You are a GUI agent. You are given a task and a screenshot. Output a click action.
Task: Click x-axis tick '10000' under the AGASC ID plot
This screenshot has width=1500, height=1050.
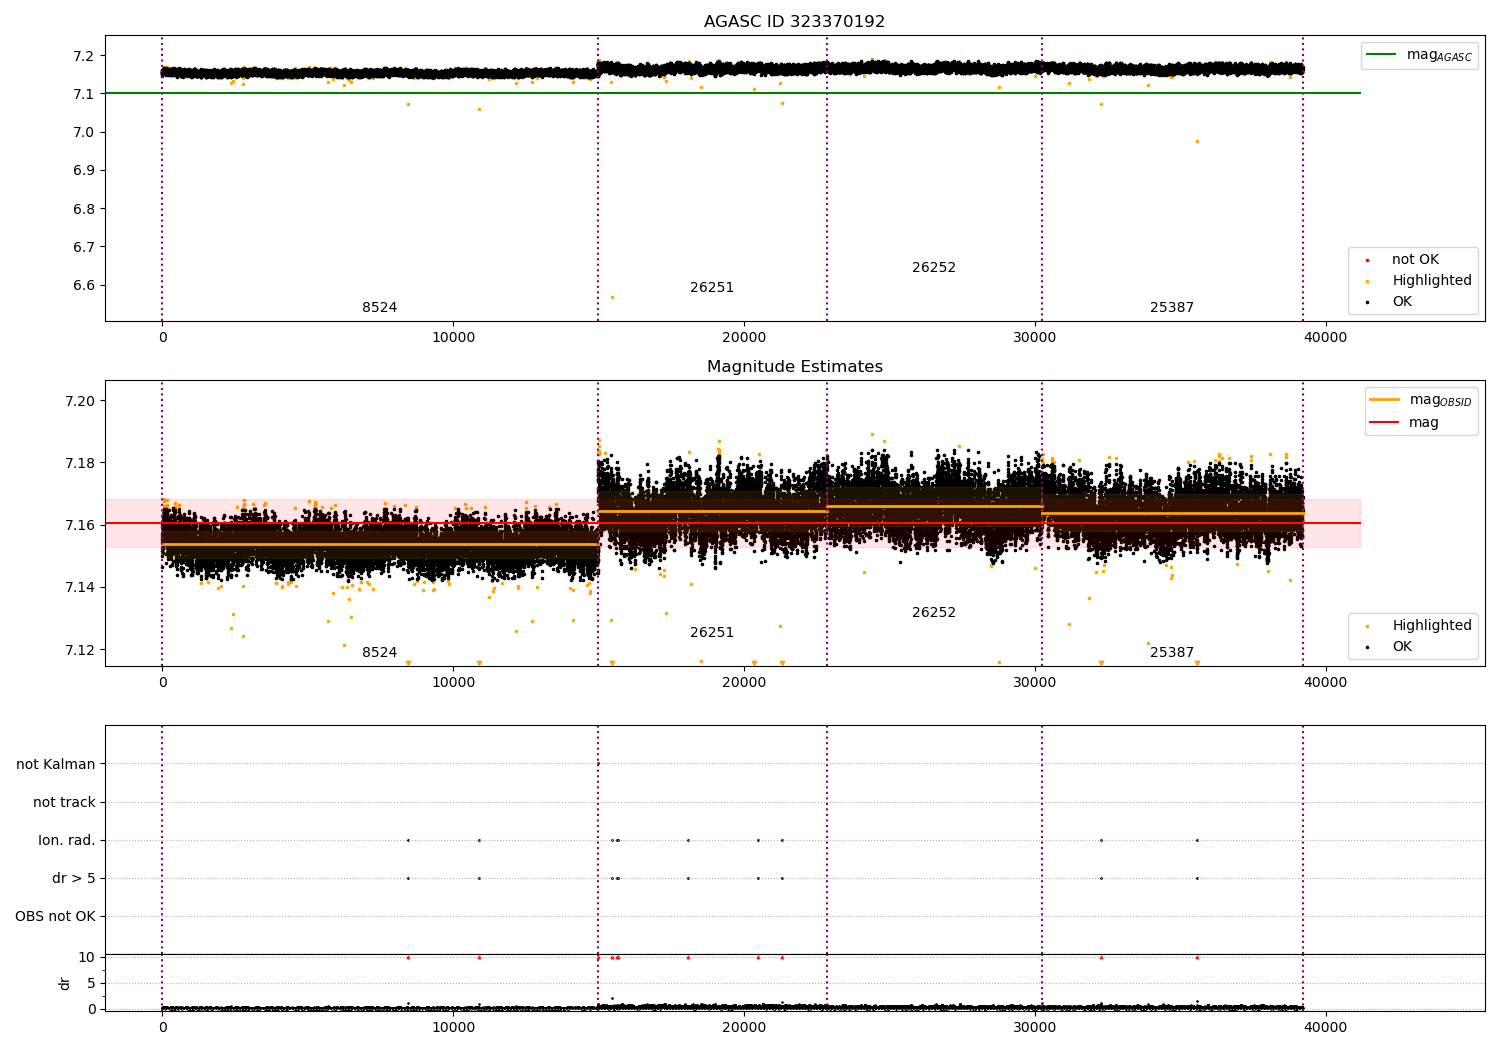pyautogui.click(x=453, y=338)
